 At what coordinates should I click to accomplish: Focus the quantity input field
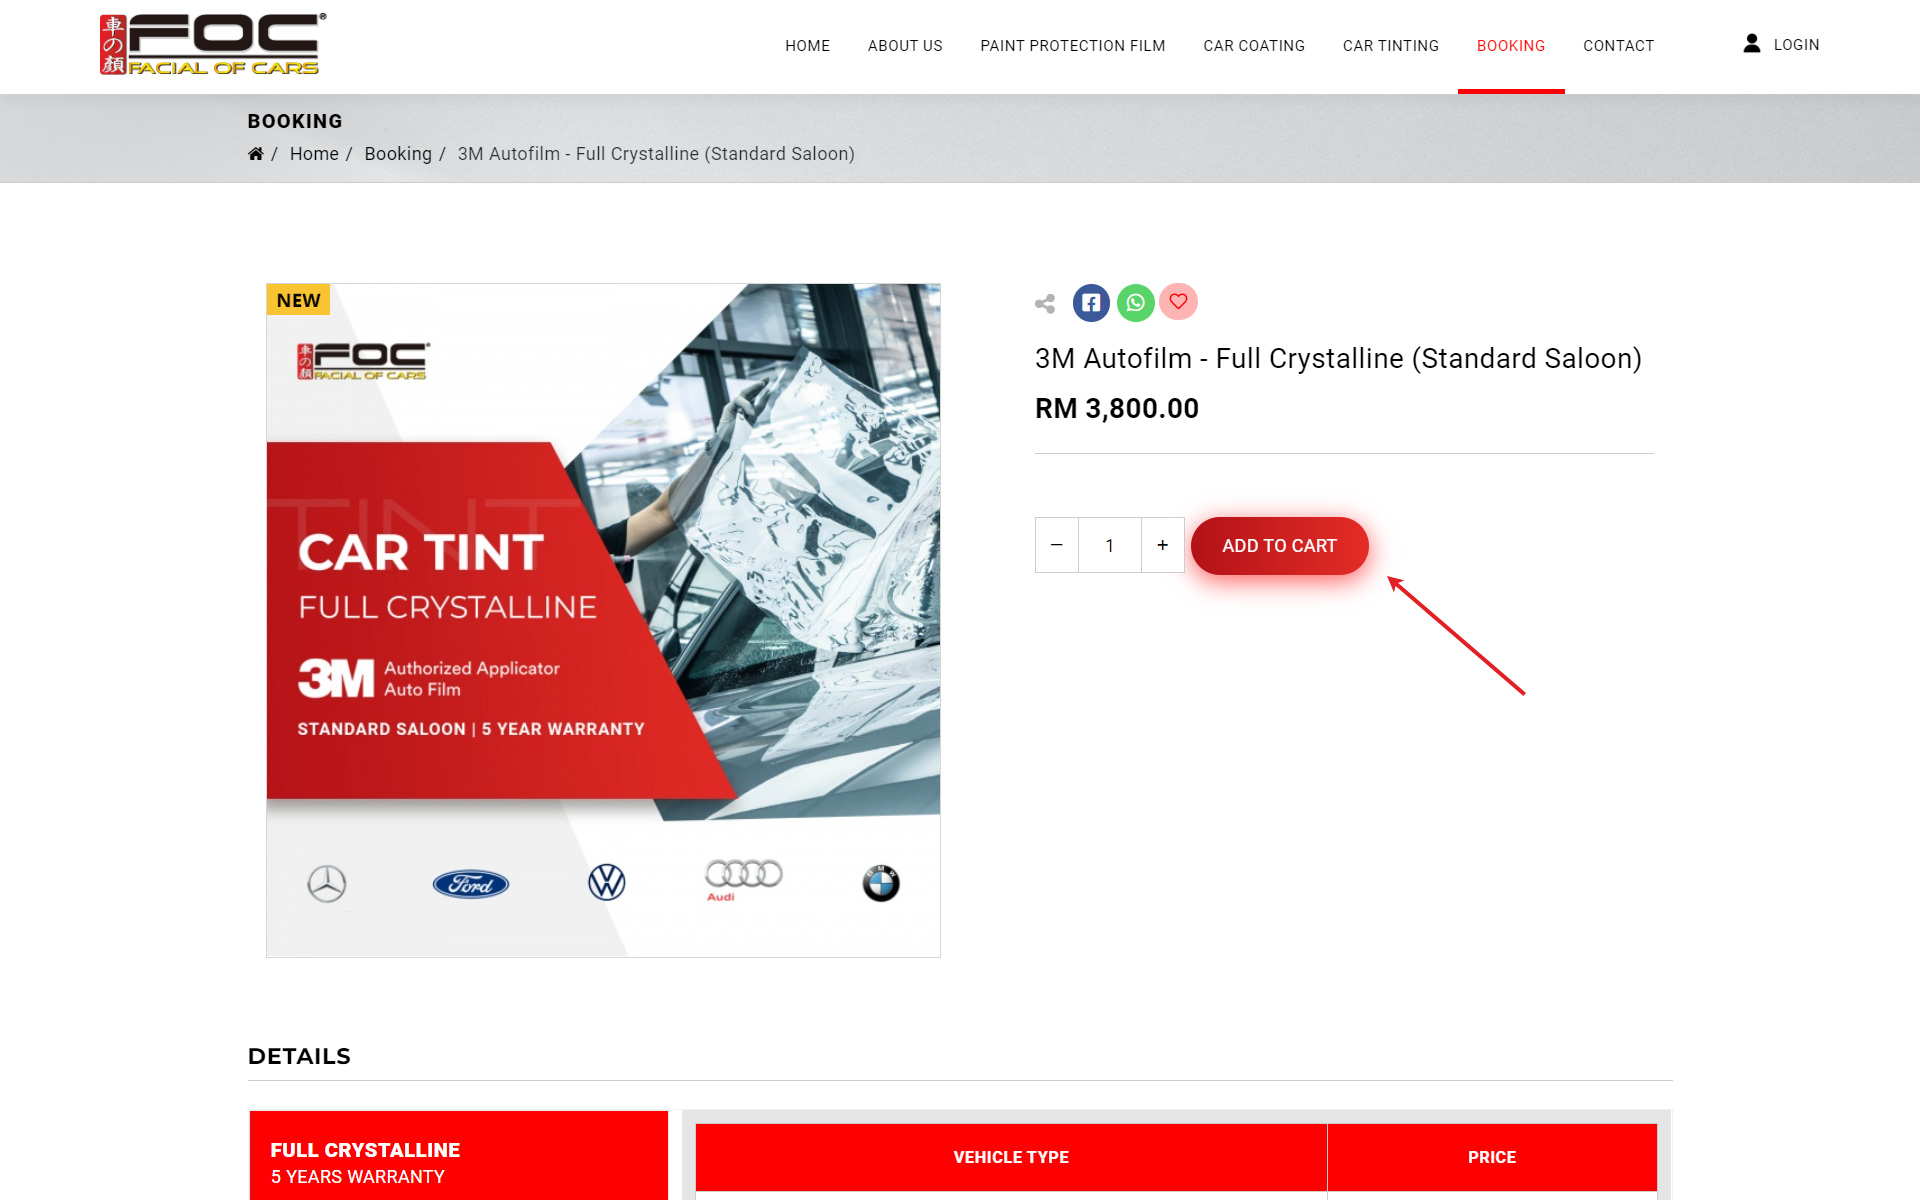coord(1110,545)
